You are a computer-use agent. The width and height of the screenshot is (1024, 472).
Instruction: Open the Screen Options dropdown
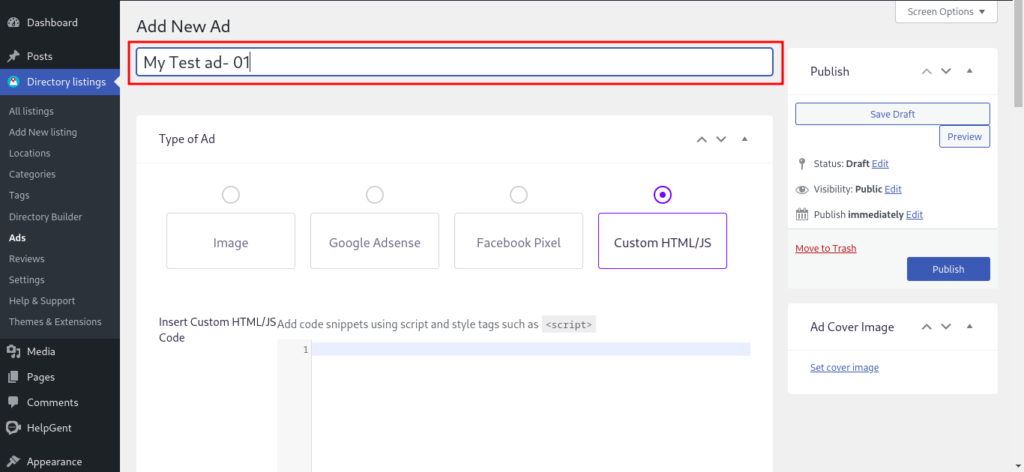945,12
